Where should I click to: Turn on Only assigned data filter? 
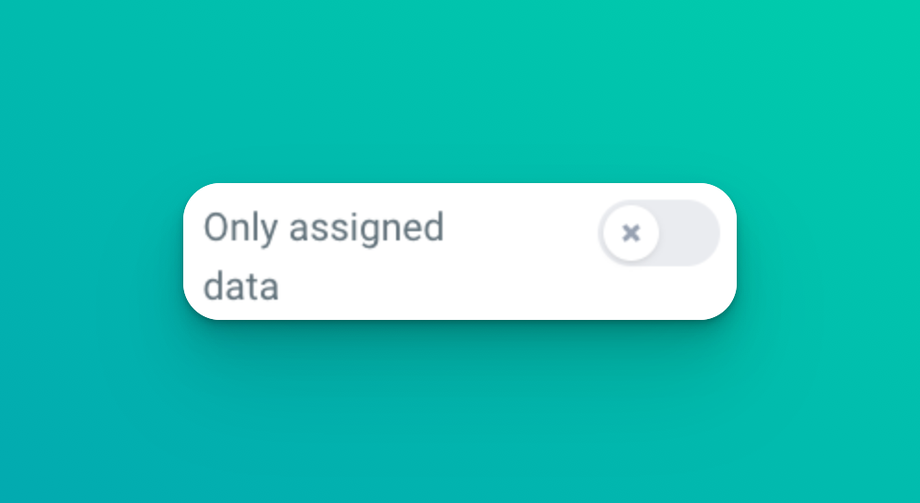(x=659, y=233)
